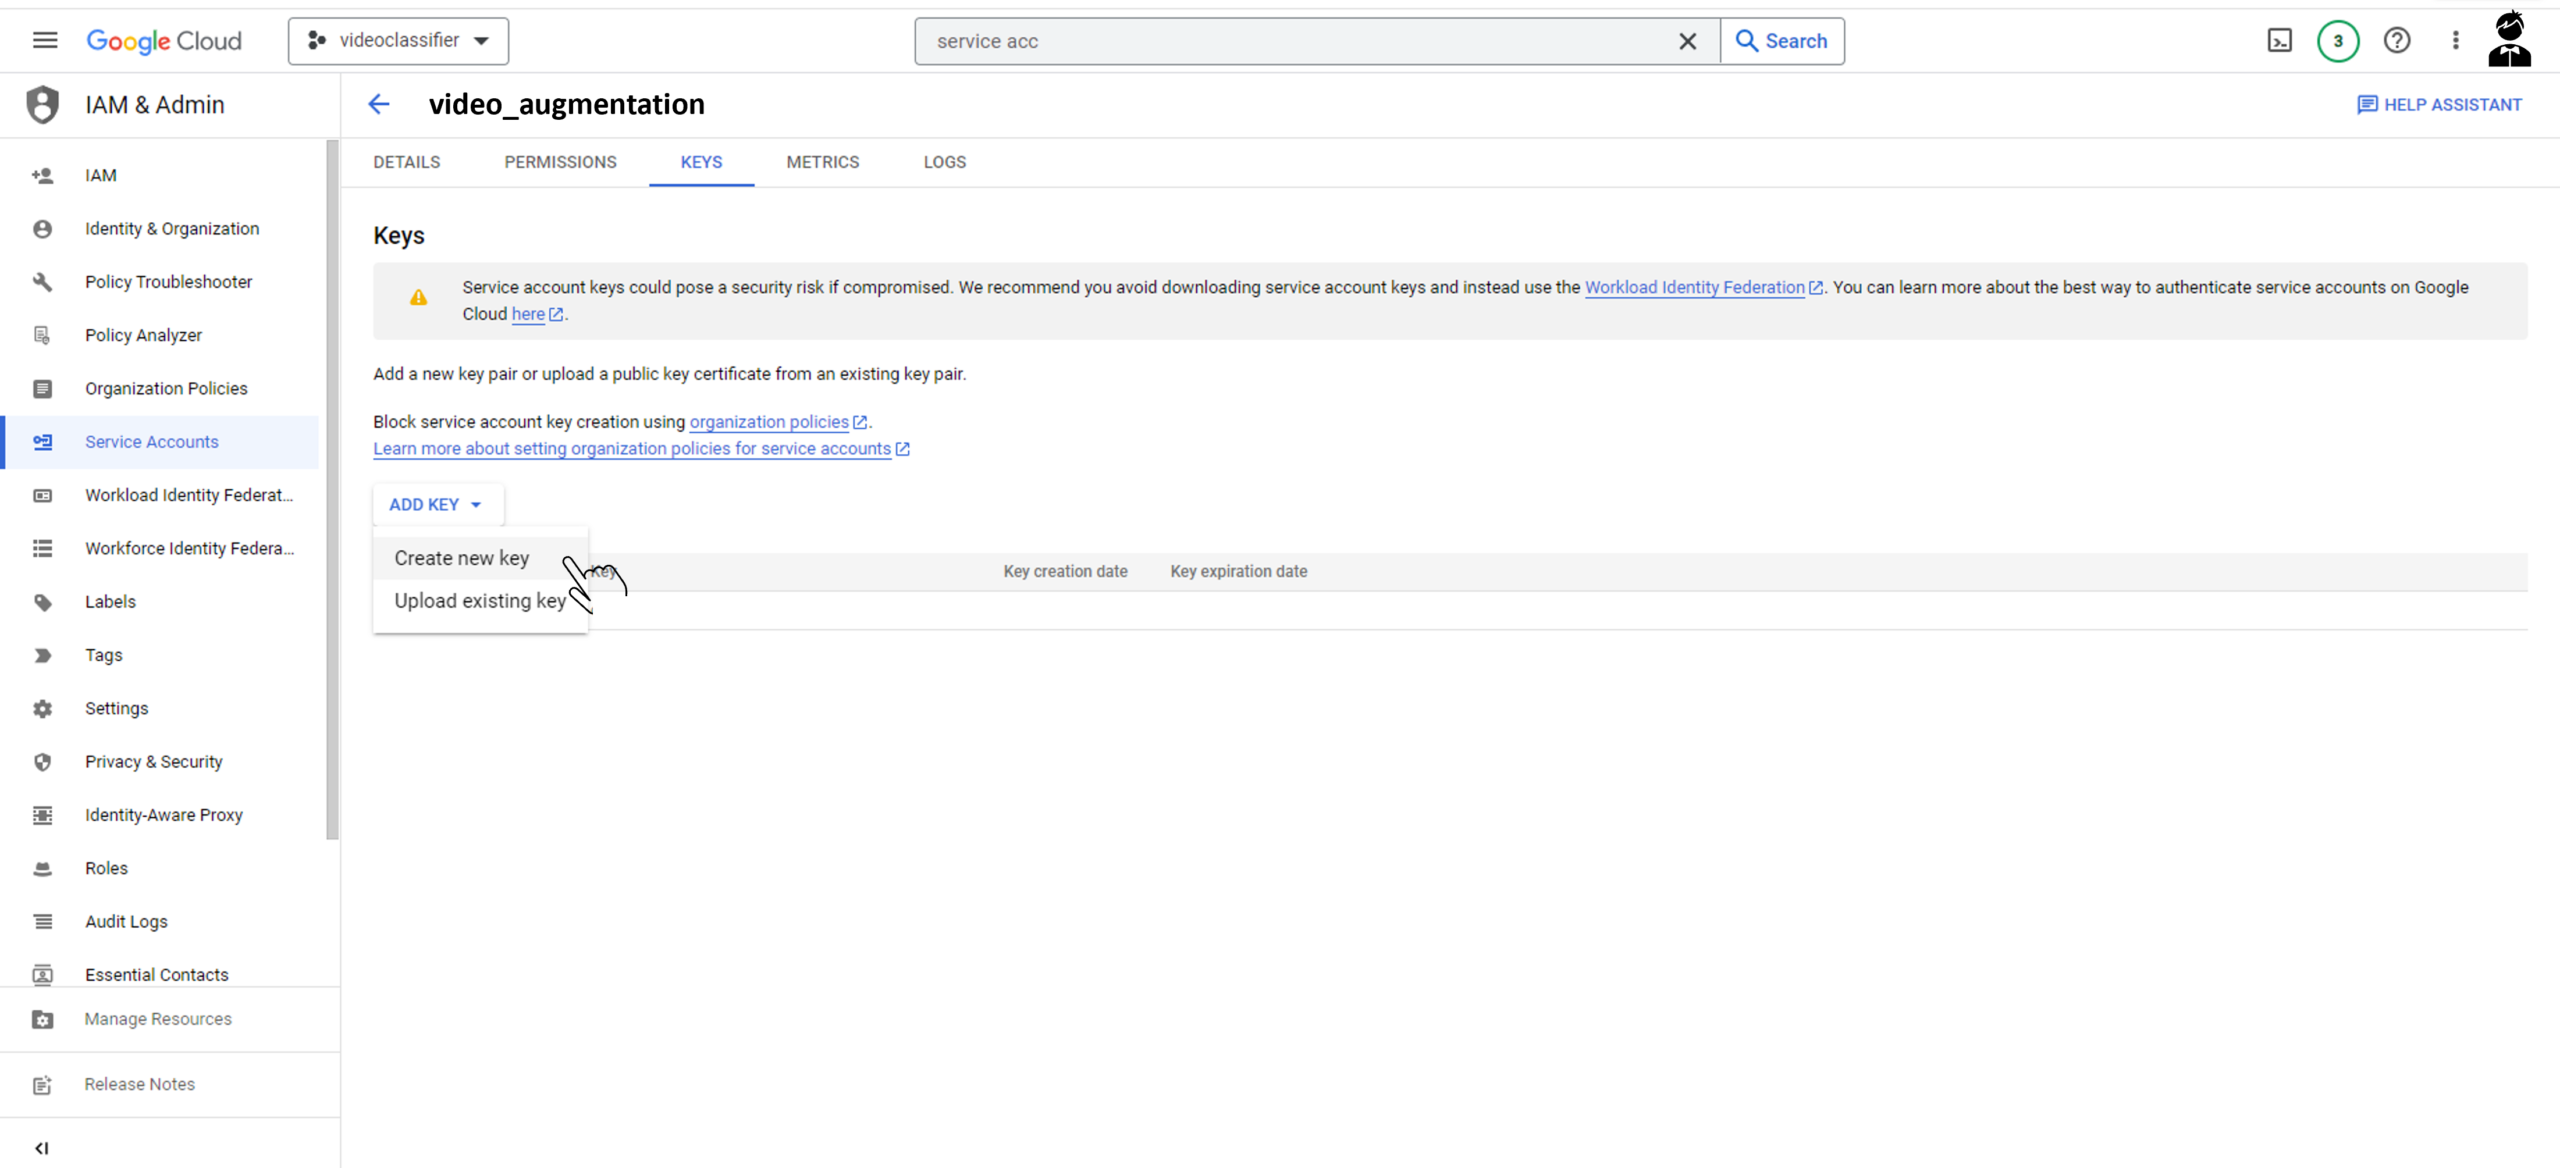This screenshot has height=1168, width=2560.
Task: Open the videoclassifier project selector
Action: point(398,41)
